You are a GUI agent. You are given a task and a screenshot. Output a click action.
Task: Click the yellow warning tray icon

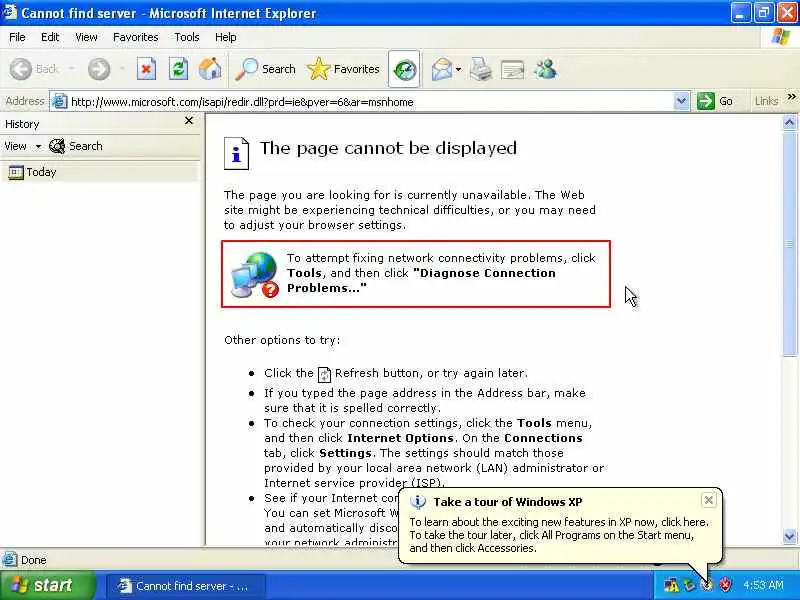point(671,585)
